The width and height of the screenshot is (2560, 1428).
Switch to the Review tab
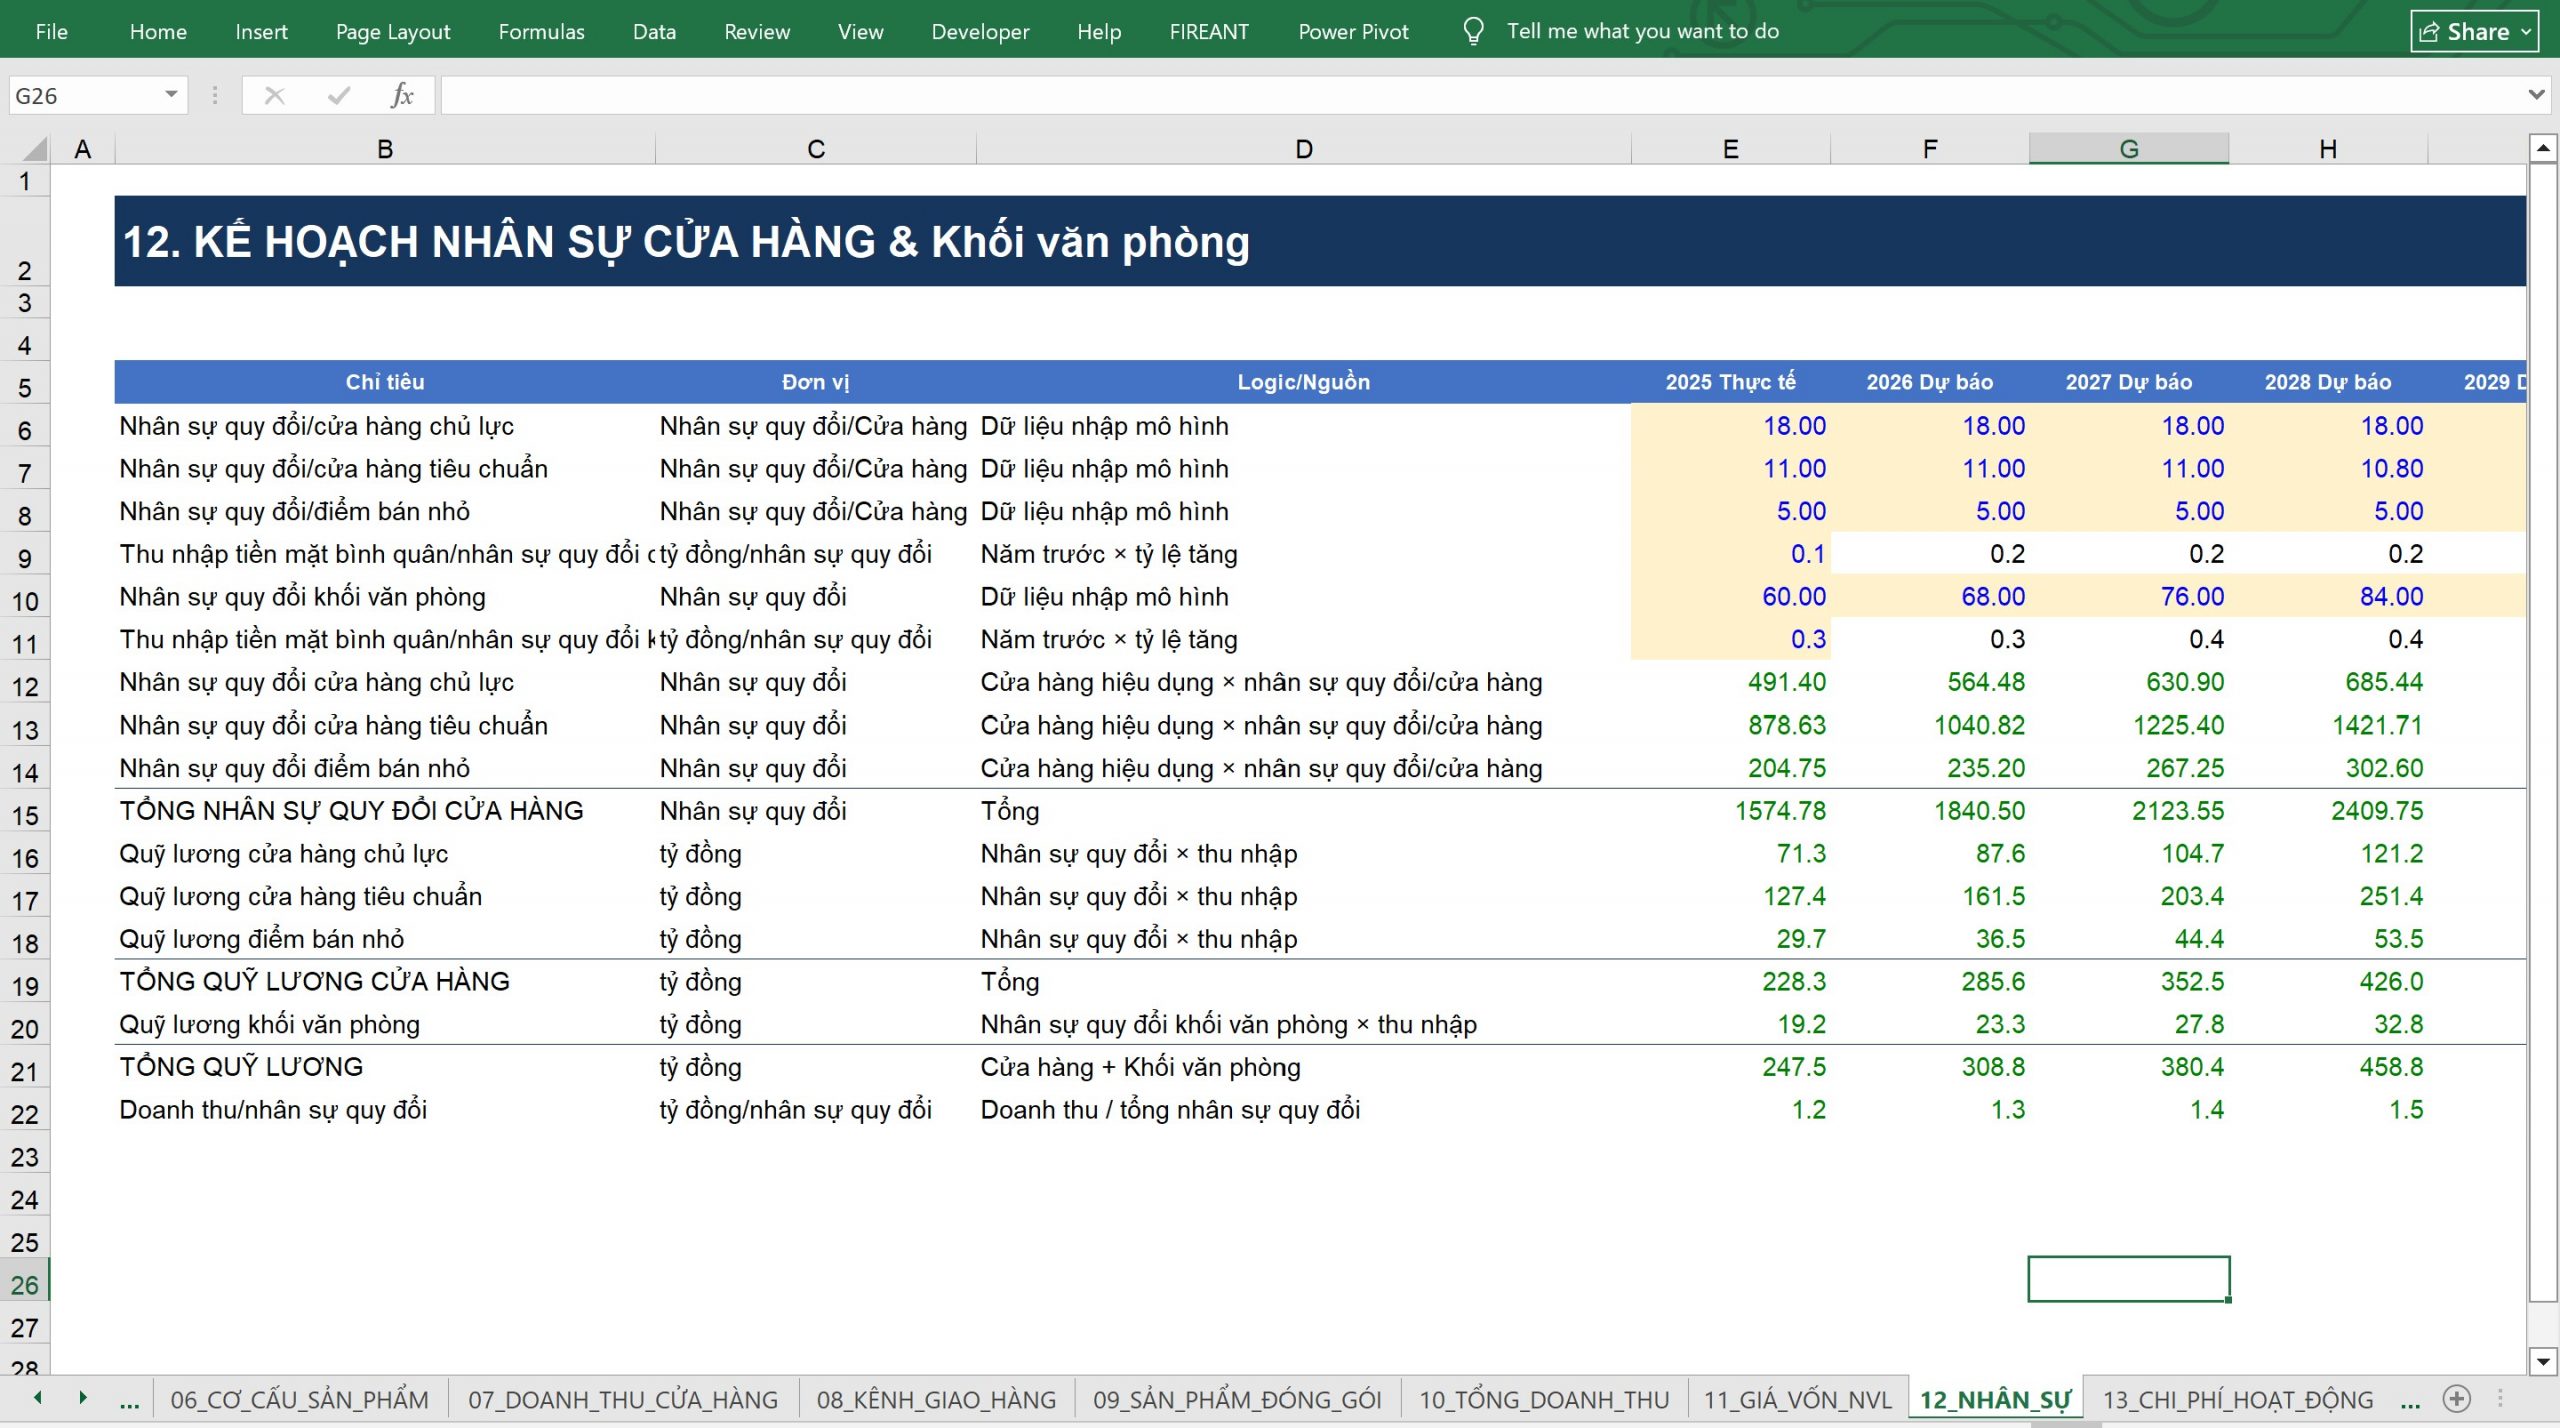(x=757, y=31)
